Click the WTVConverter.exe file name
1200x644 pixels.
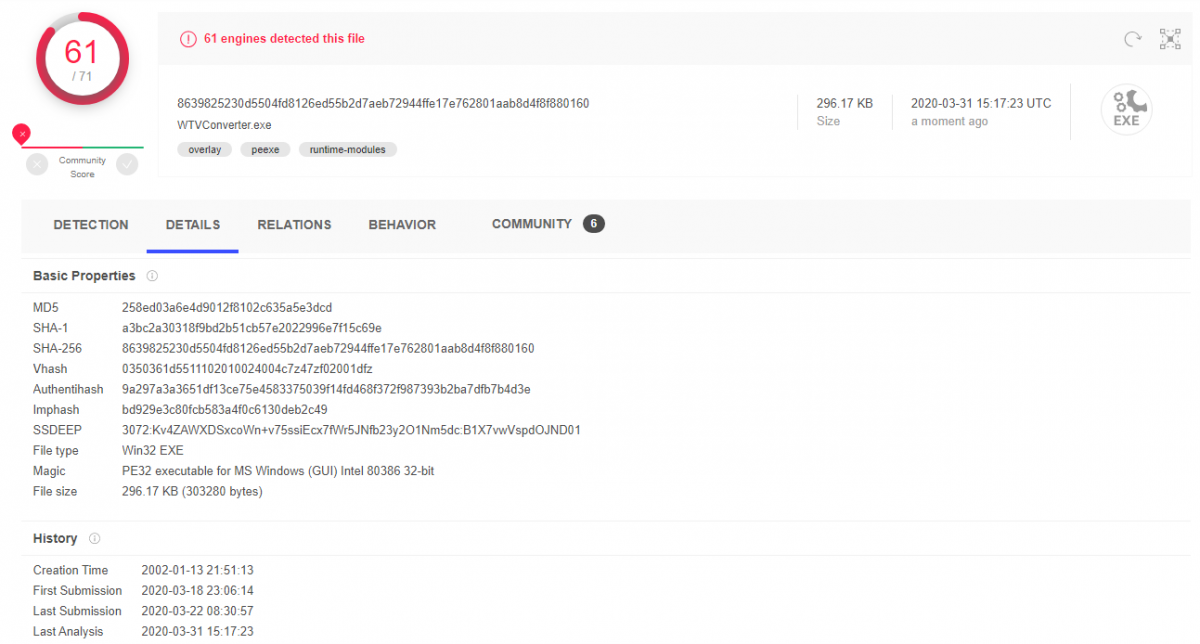[x=224, y=125]
